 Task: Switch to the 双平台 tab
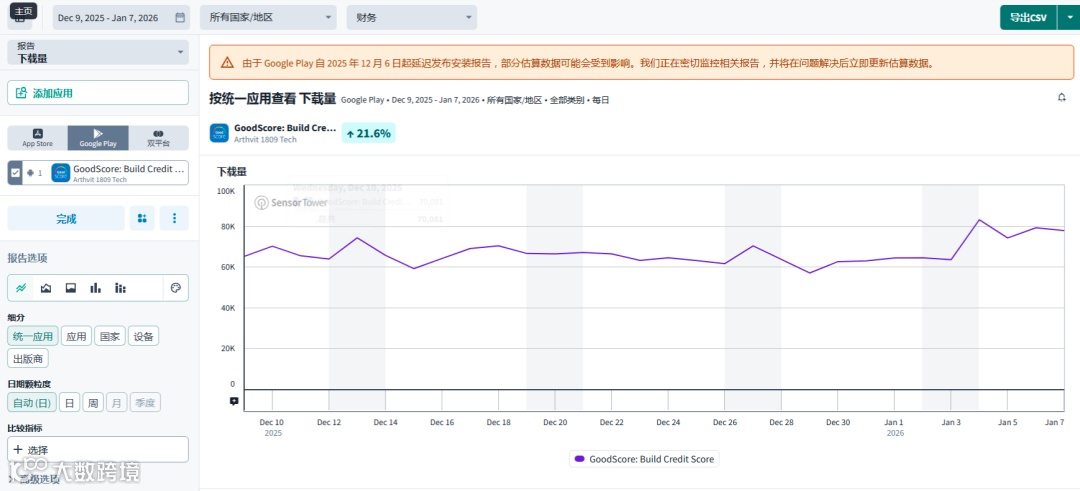coord(158,138)
